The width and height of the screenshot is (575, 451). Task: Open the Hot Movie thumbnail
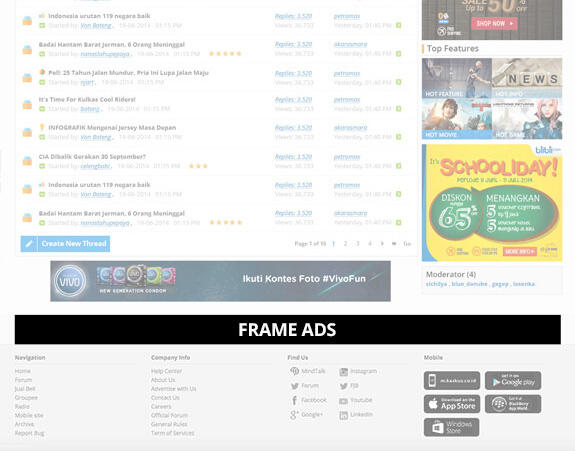pyautogui.click(x=457, y=119)
